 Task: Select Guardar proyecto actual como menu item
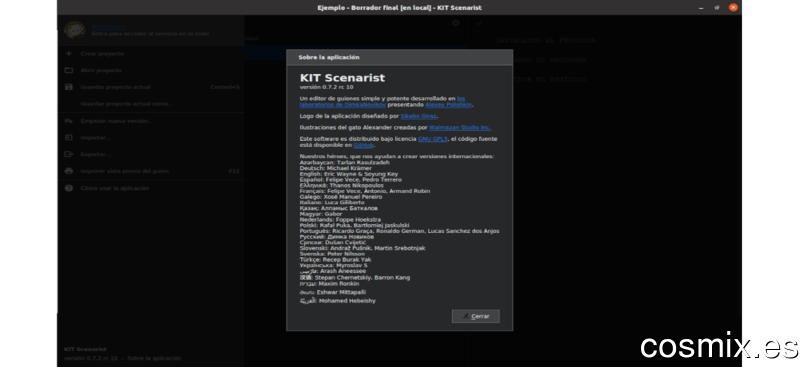[127, 104]
